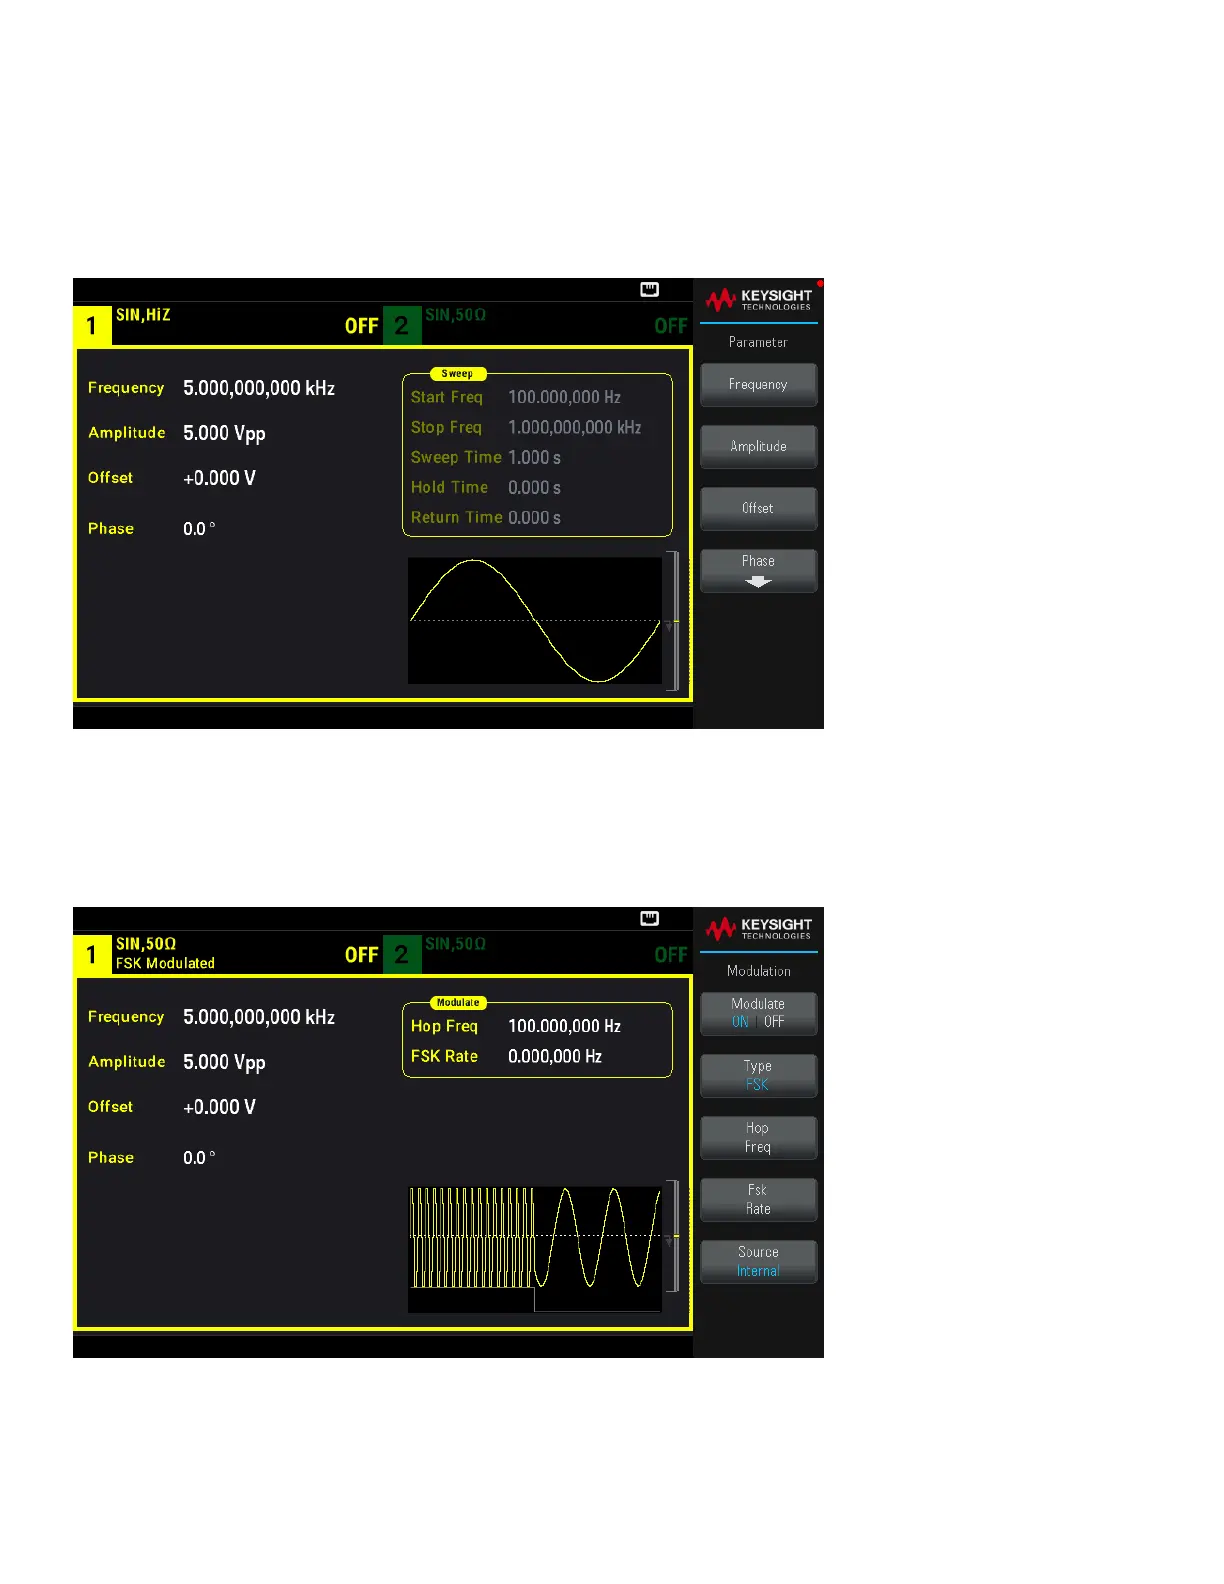1224x1584 pixels.
Task: Click the sine waveform preview on the top screen
Action: pos(535,620)
